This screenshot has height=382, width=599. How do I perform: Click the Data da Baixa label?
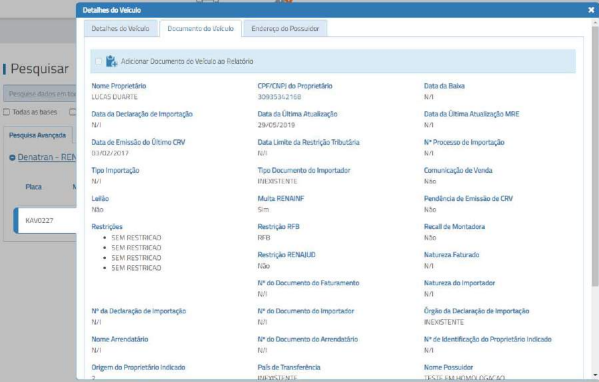[444, 86]
